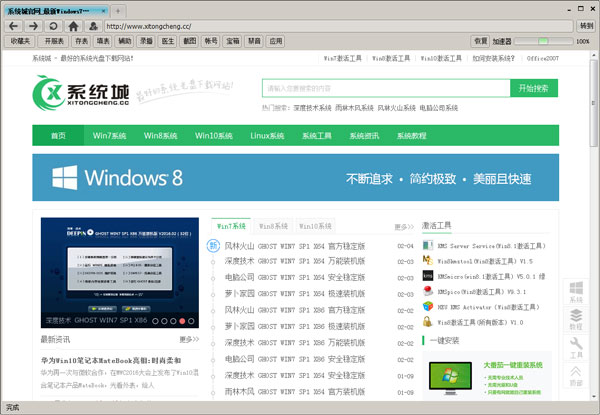This screenshot has width=600, height=415.
Task: Select 首页 in the green nav bar
Action: click(58, 135)
